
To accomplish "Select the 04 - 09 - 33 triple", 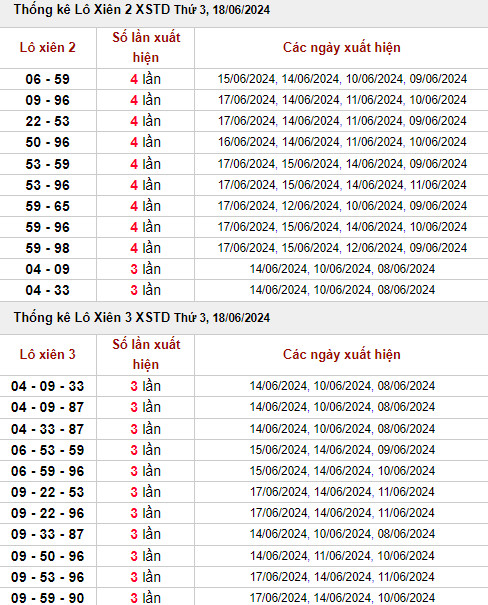I will click(48, 386).
